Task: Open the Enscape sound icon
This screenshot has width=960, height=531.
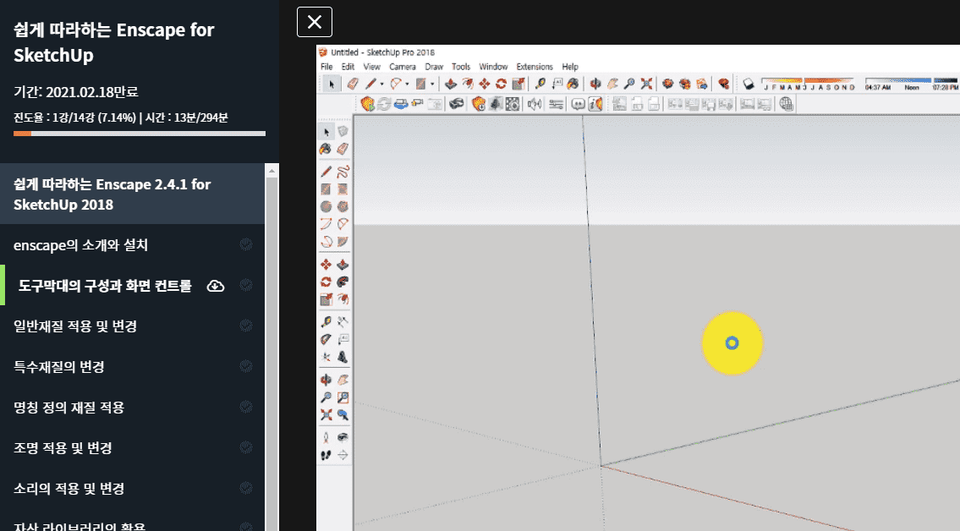Action: (534, 104)
